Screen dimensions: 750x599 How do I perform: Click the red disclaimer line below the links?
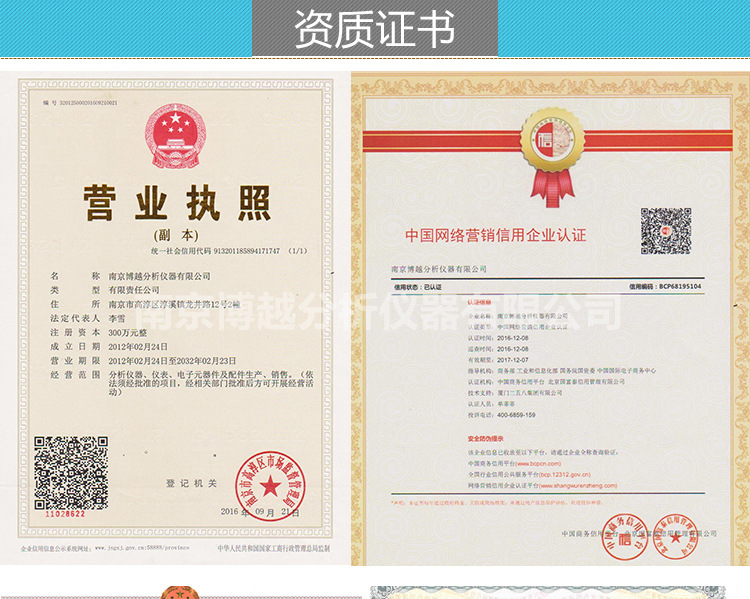click(497, 503)
